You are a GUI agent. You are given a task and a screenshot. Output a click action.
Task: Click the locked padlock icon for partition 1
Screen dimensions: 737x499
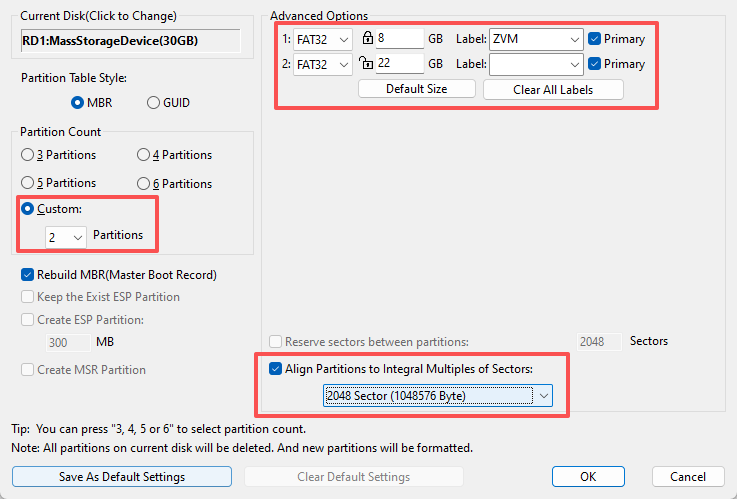[369, 39]
